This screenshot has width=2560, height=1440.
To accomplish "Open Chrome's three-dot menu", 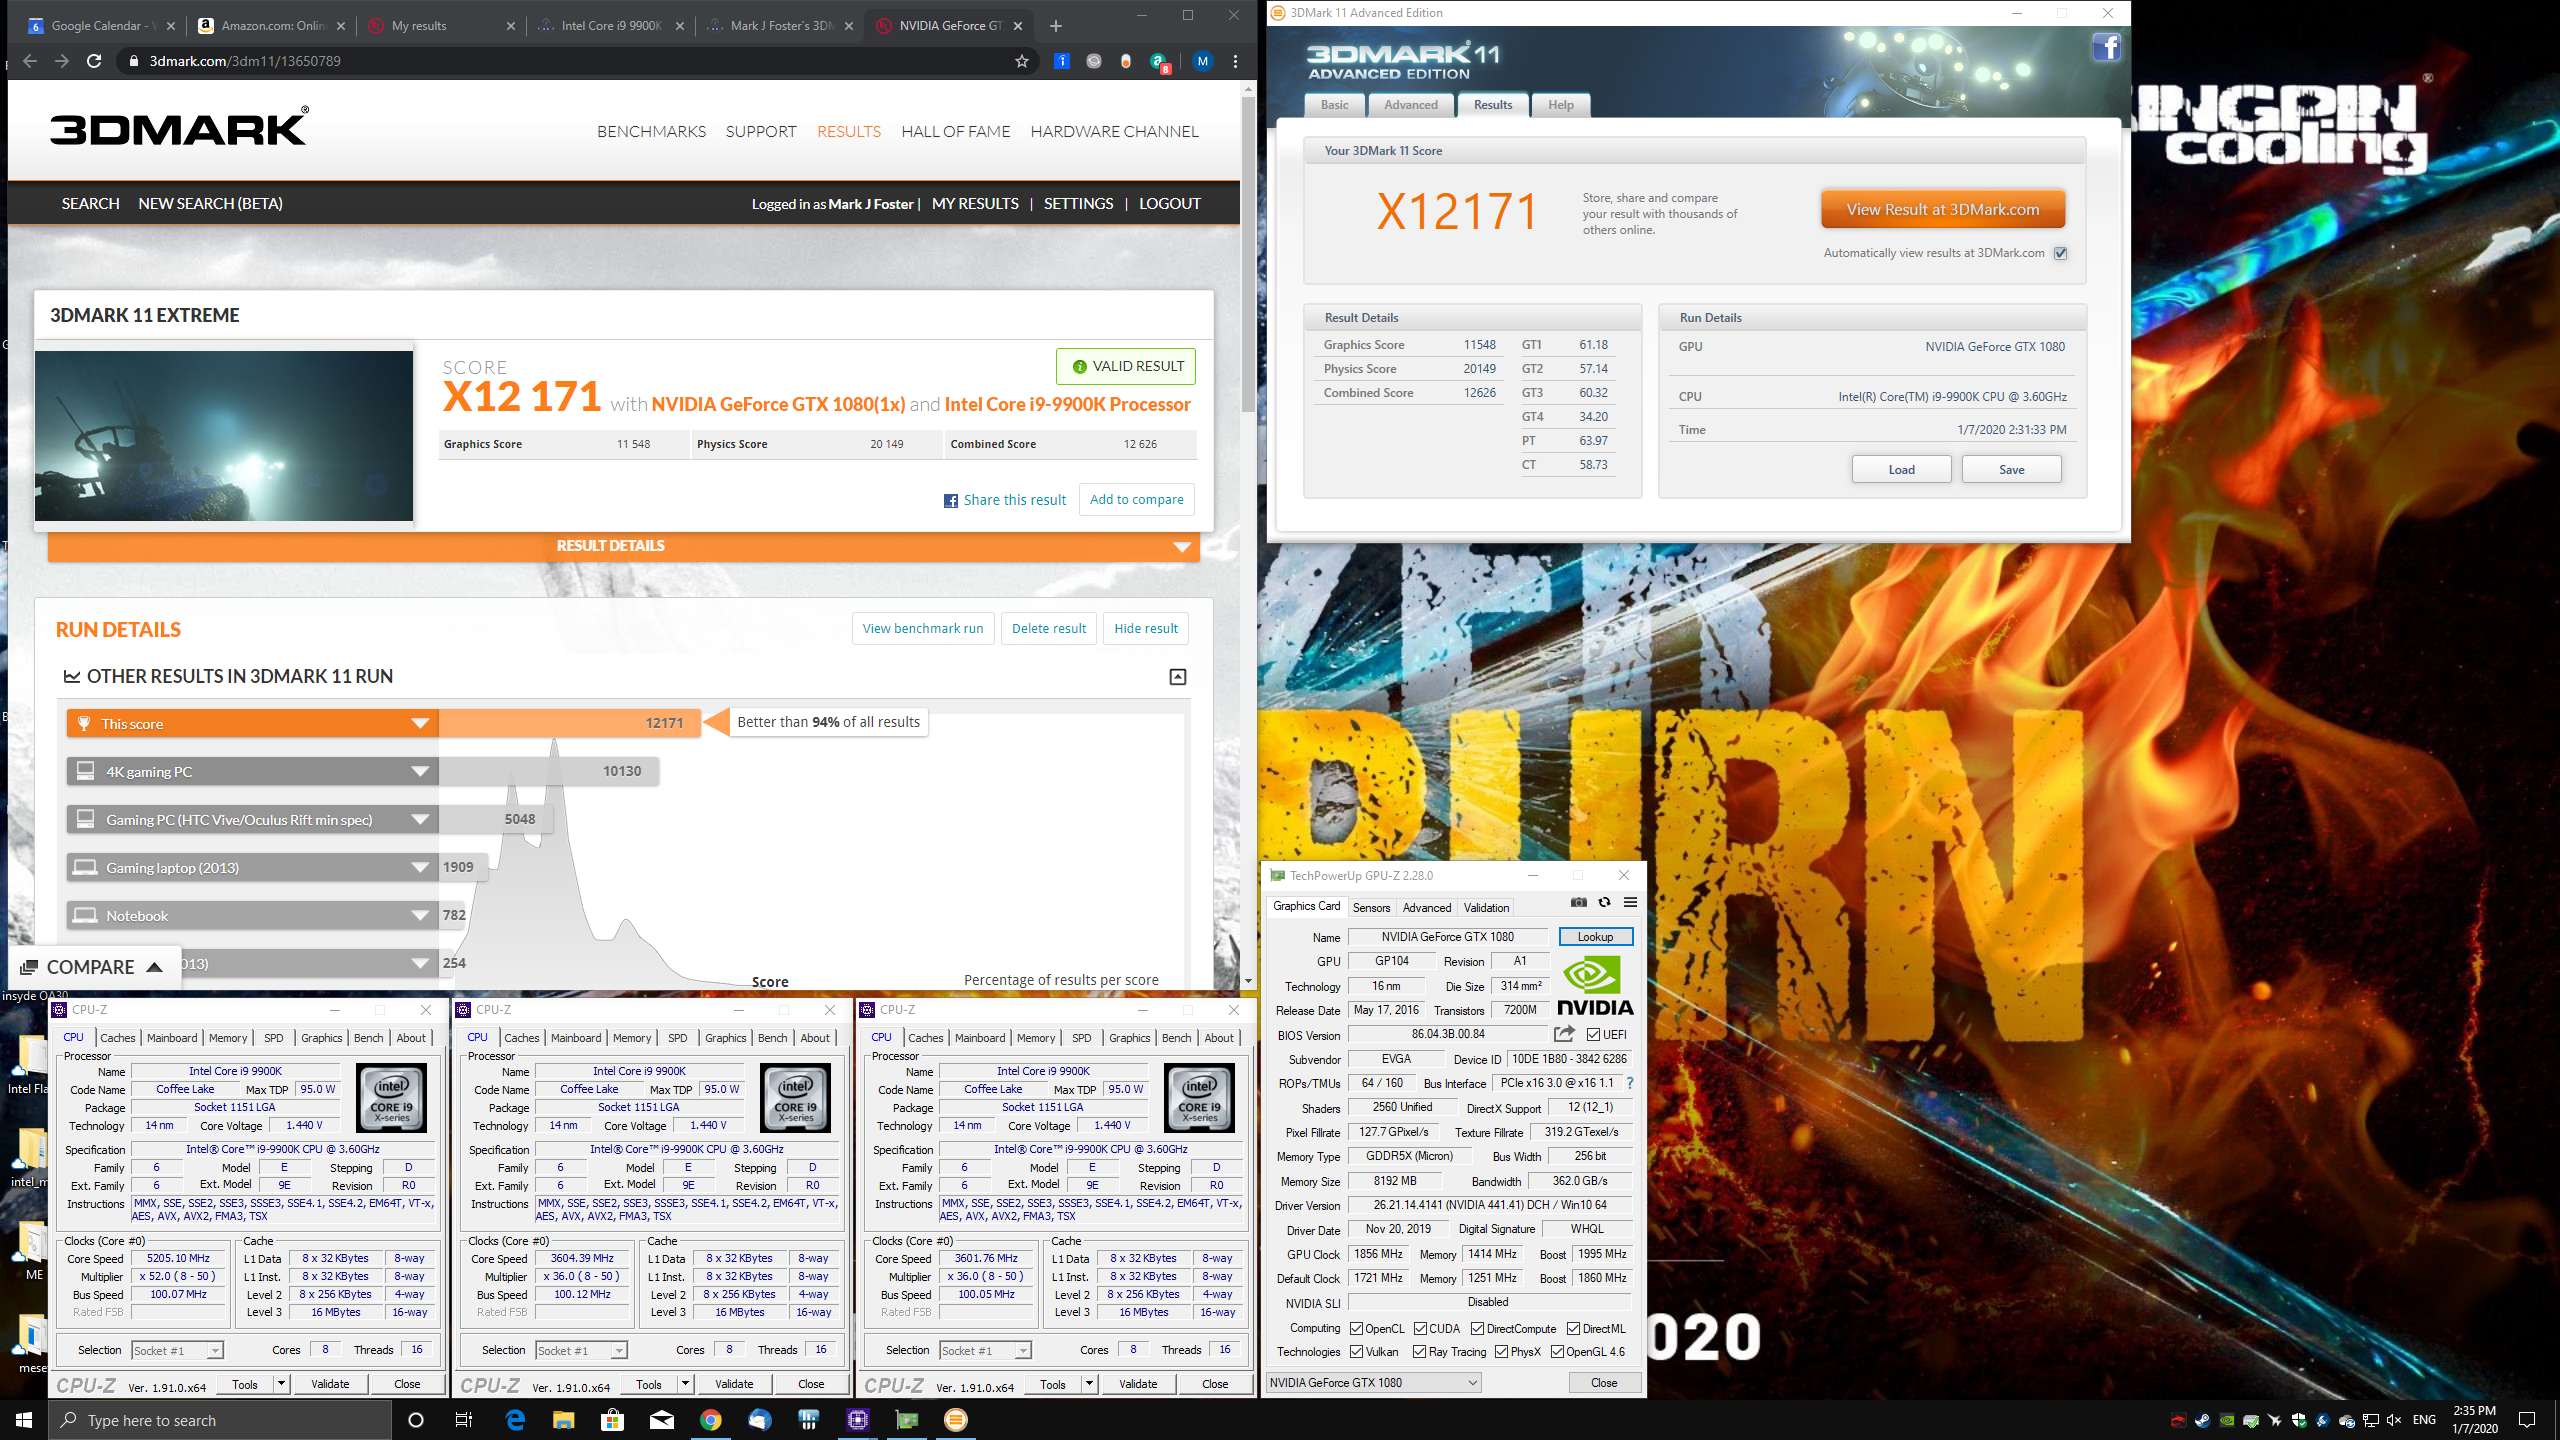I will 1236,61.
